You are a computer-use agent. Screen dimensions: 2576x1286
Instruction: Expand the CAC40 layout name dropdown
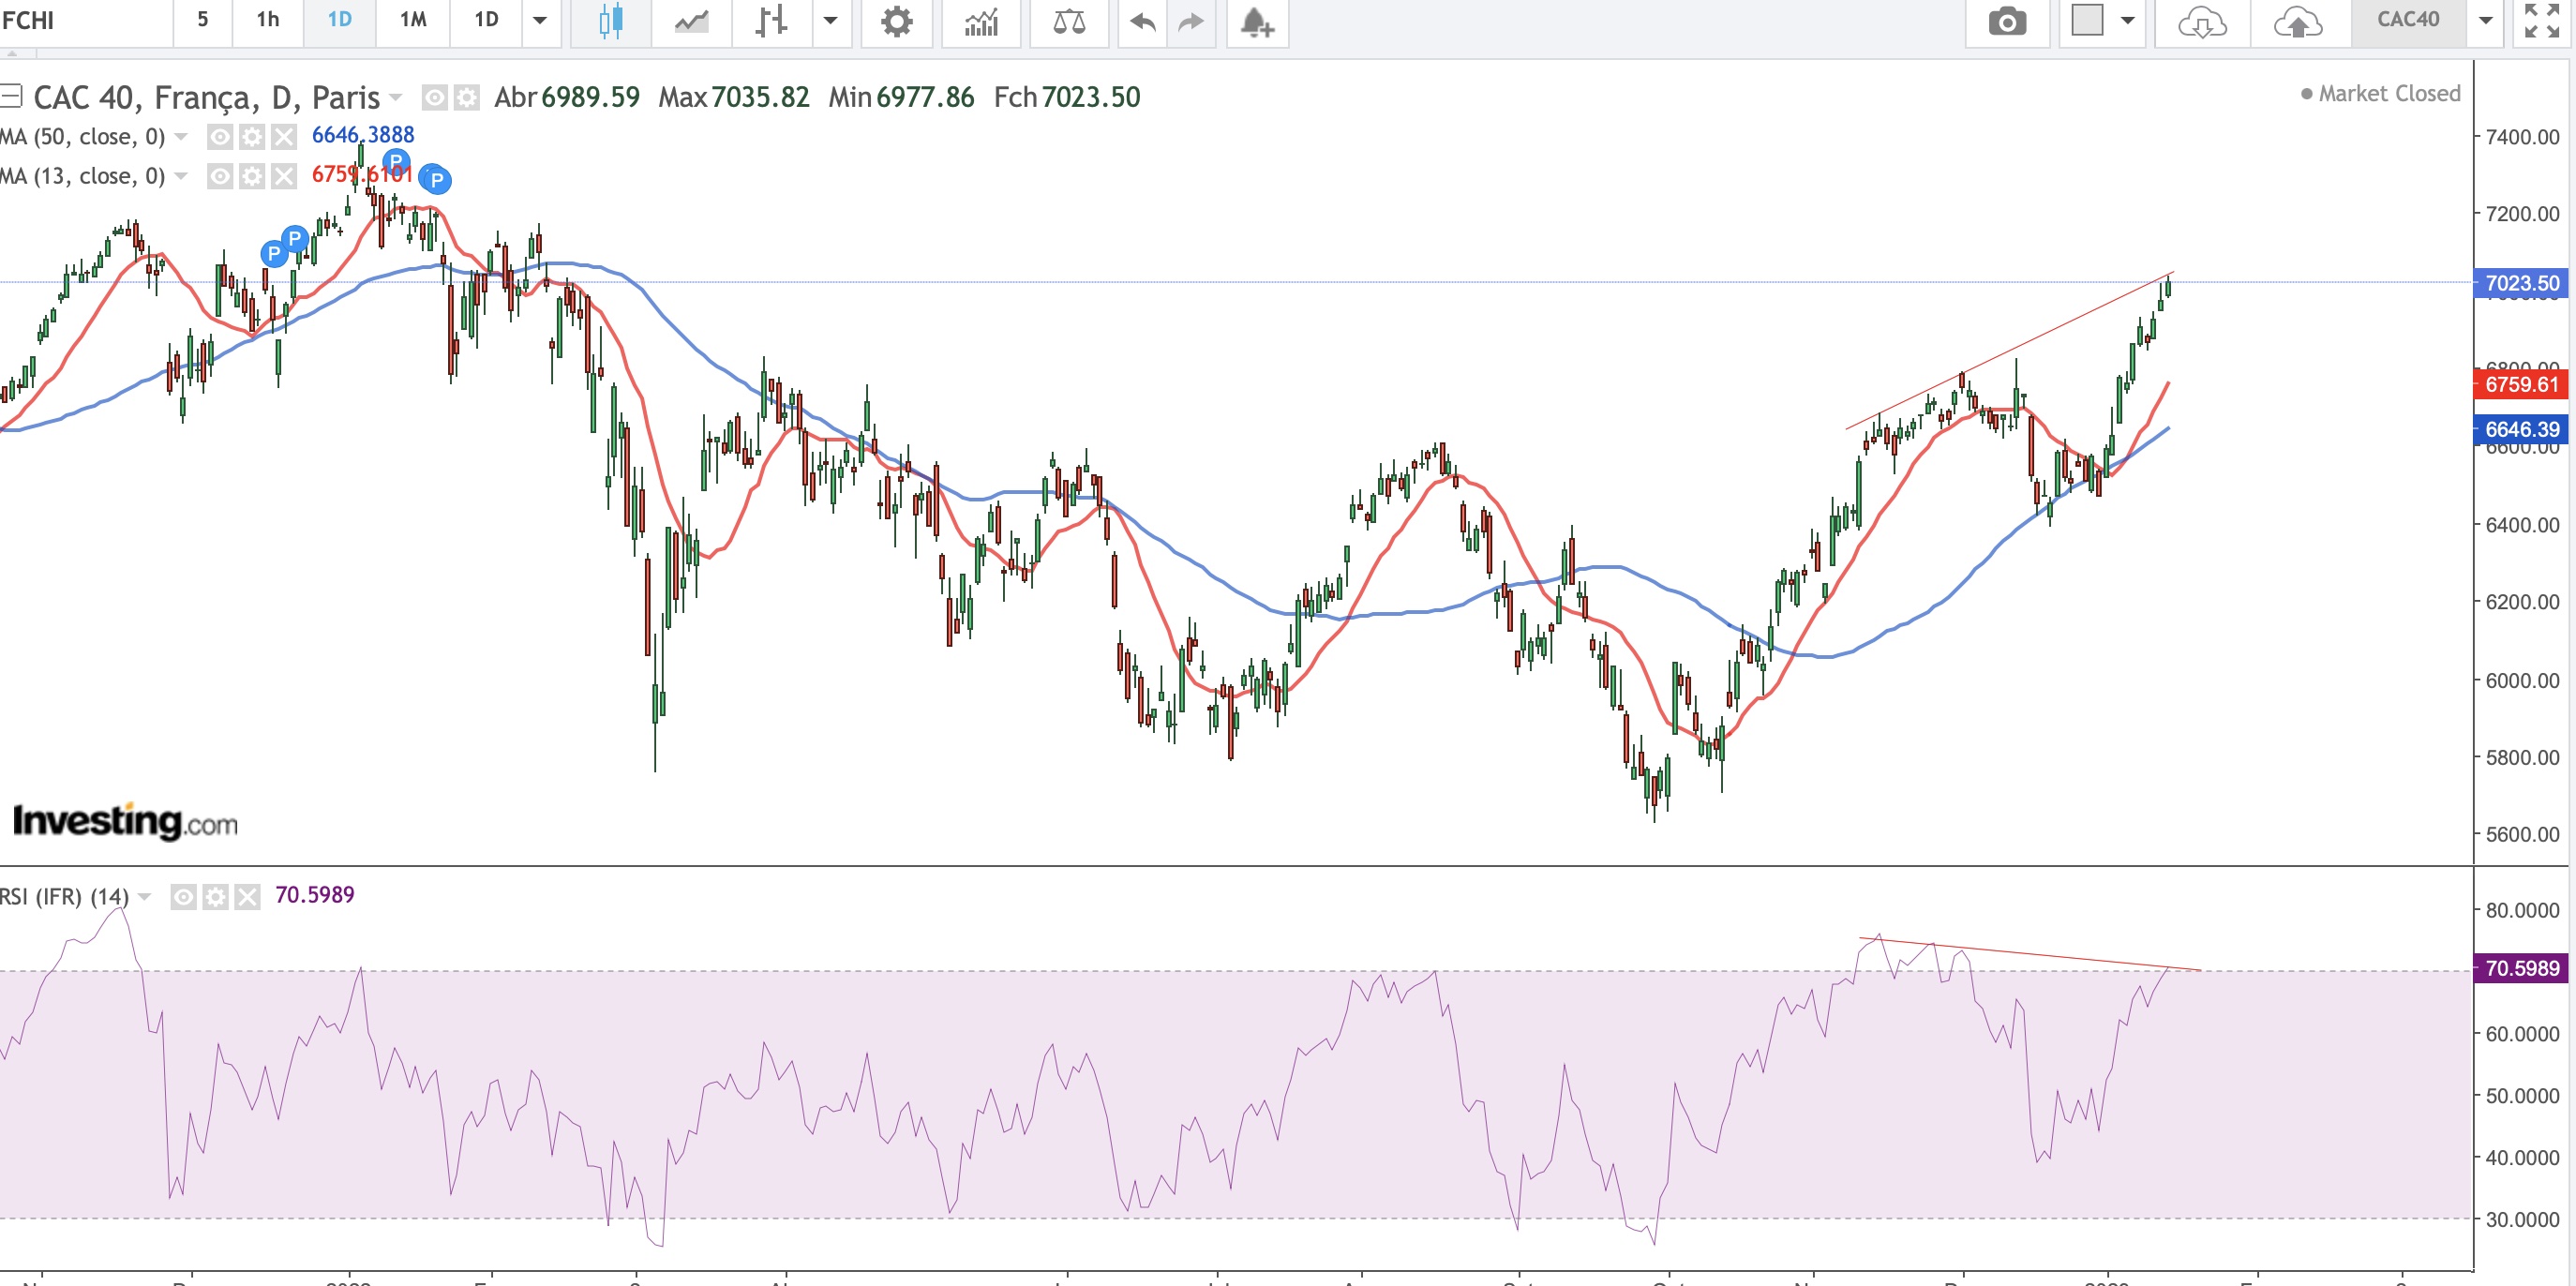click(2485, 20)
